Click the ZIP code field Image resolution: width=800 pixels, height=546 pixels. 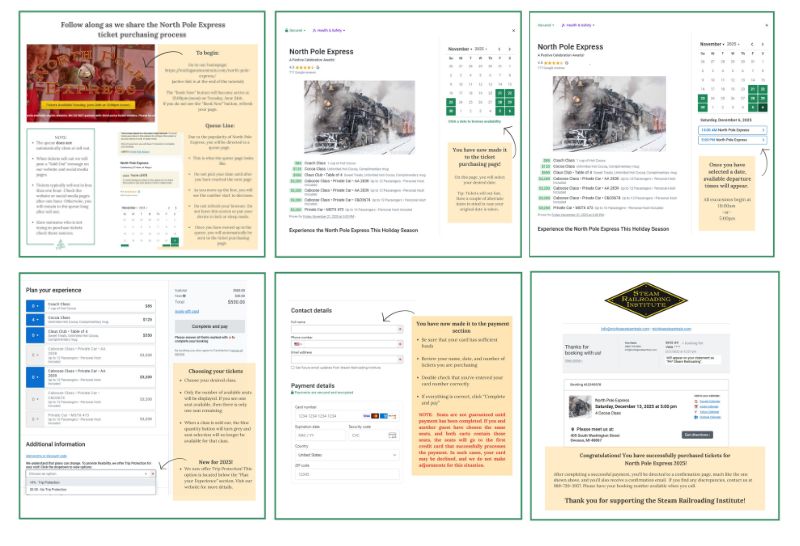[347, 474]
